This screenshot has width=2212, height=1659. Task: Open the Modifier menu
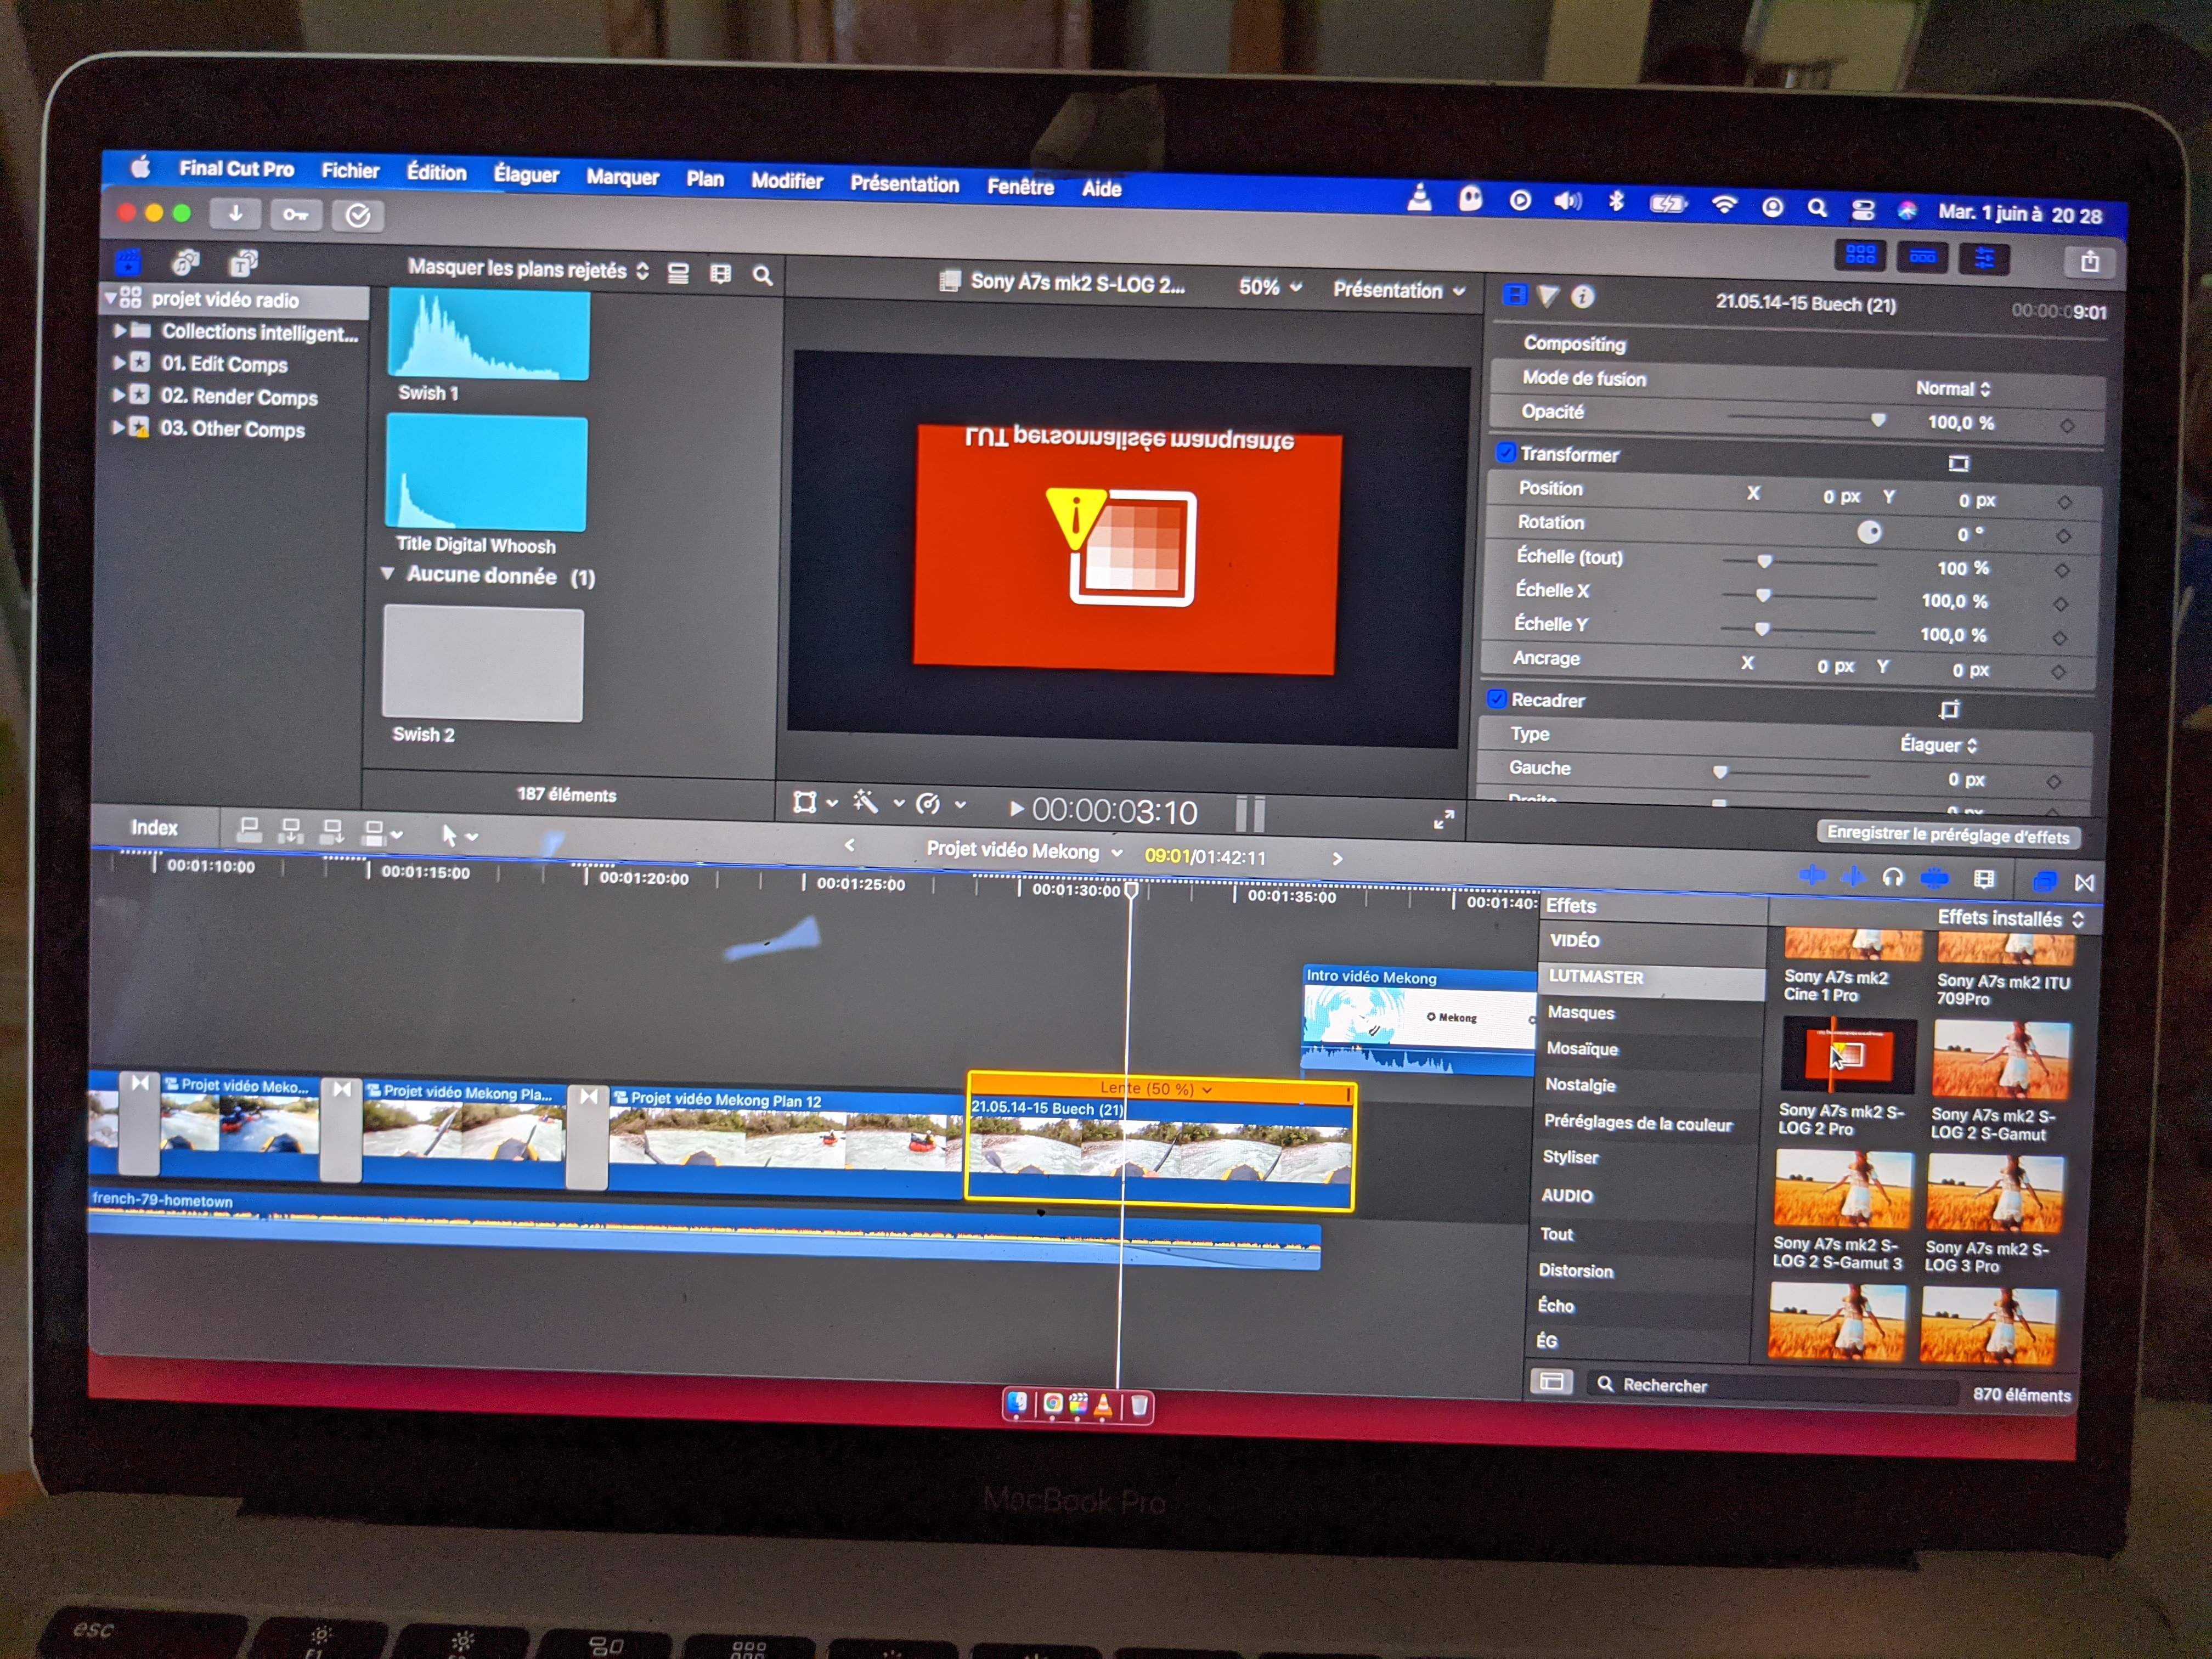tap(786, 180)
